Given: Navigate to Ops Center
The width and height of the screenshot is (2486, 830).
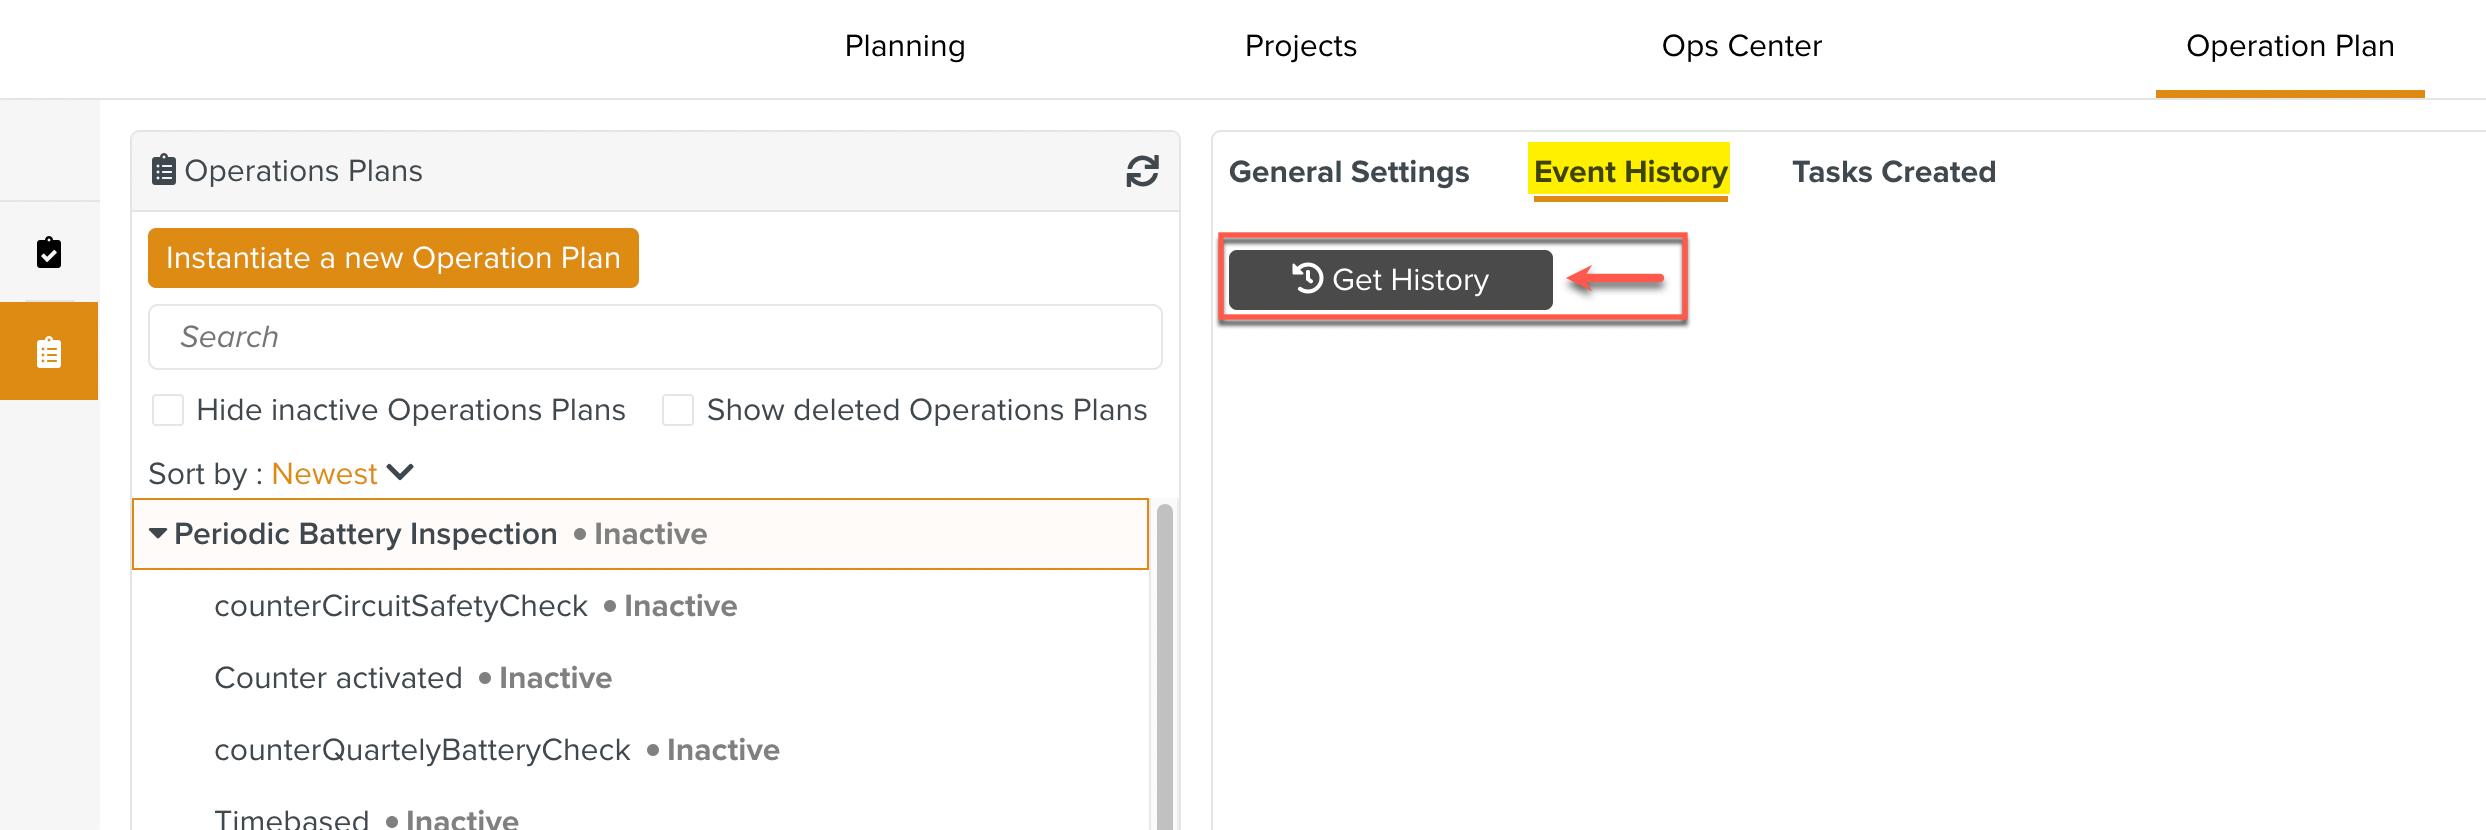Looking at the screenshot, I should tap(1741, 46).
